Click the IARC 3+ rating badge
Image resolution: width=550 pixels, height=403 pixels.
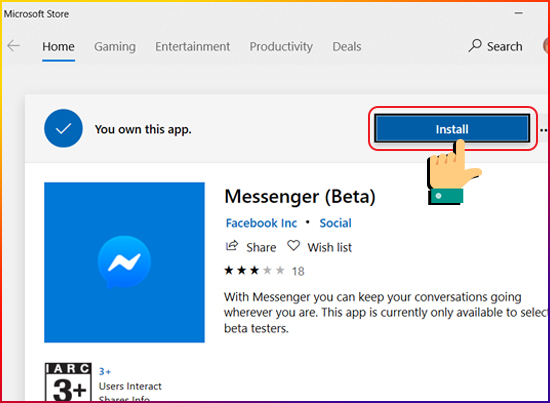click(68, 382)
